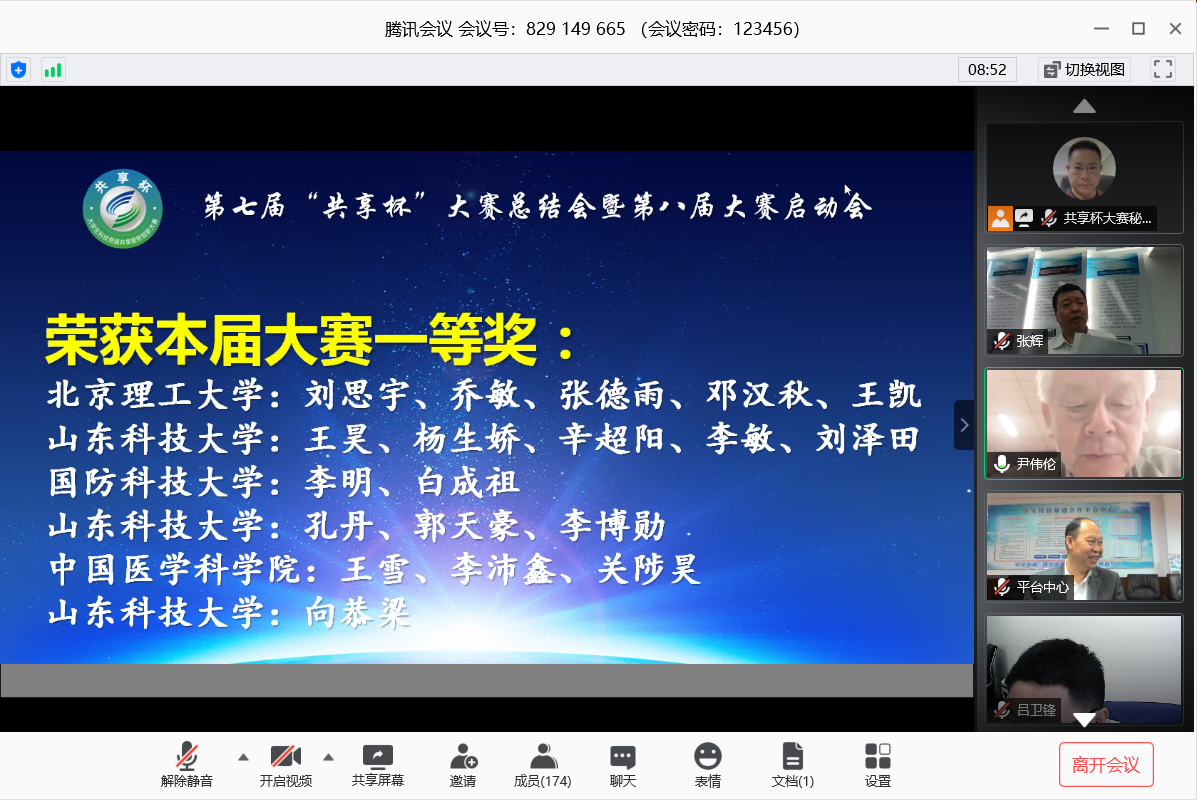The height and width of the screenshot is (800, 1197).
Task: Expand the audio options arrow beside 解除静音
Action: pos(243,756)
